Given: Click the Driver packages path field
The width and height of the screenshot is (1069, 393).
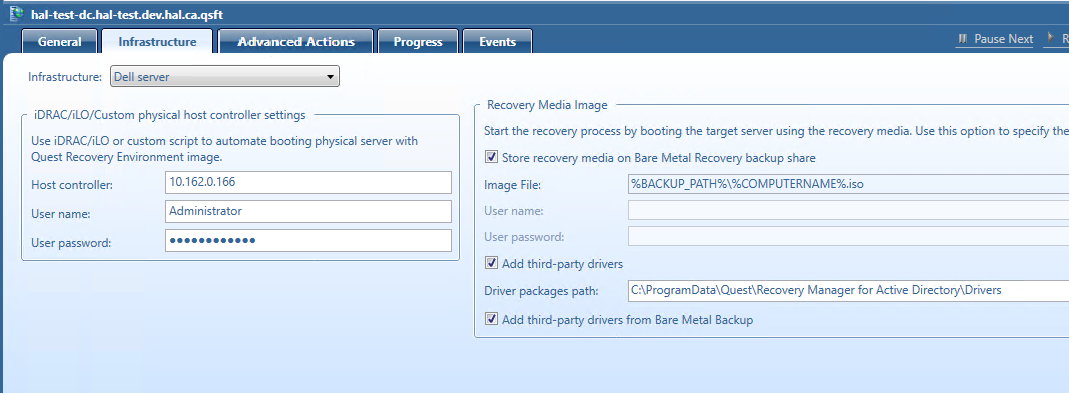Looking at the screenshot, I should 848,290.
